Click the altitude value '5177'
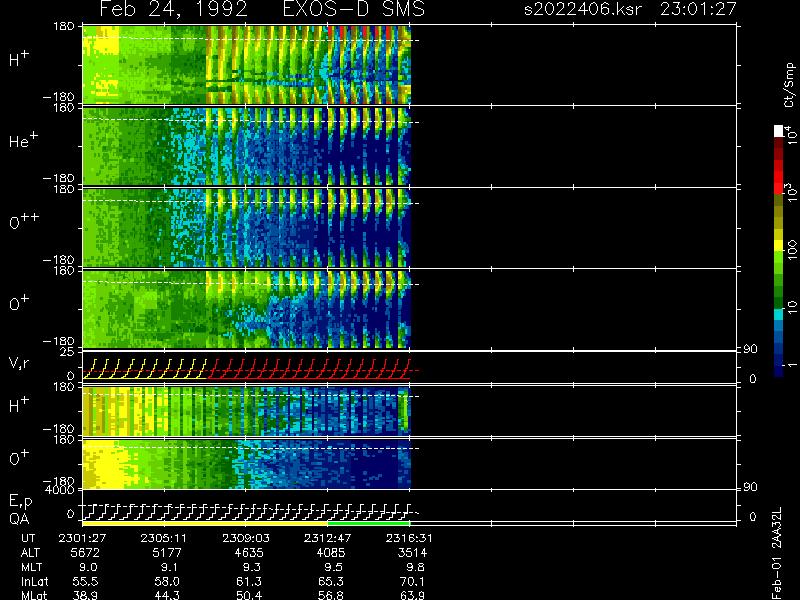The height and width of the screenshot is (600, 800). tap(167, 553)
